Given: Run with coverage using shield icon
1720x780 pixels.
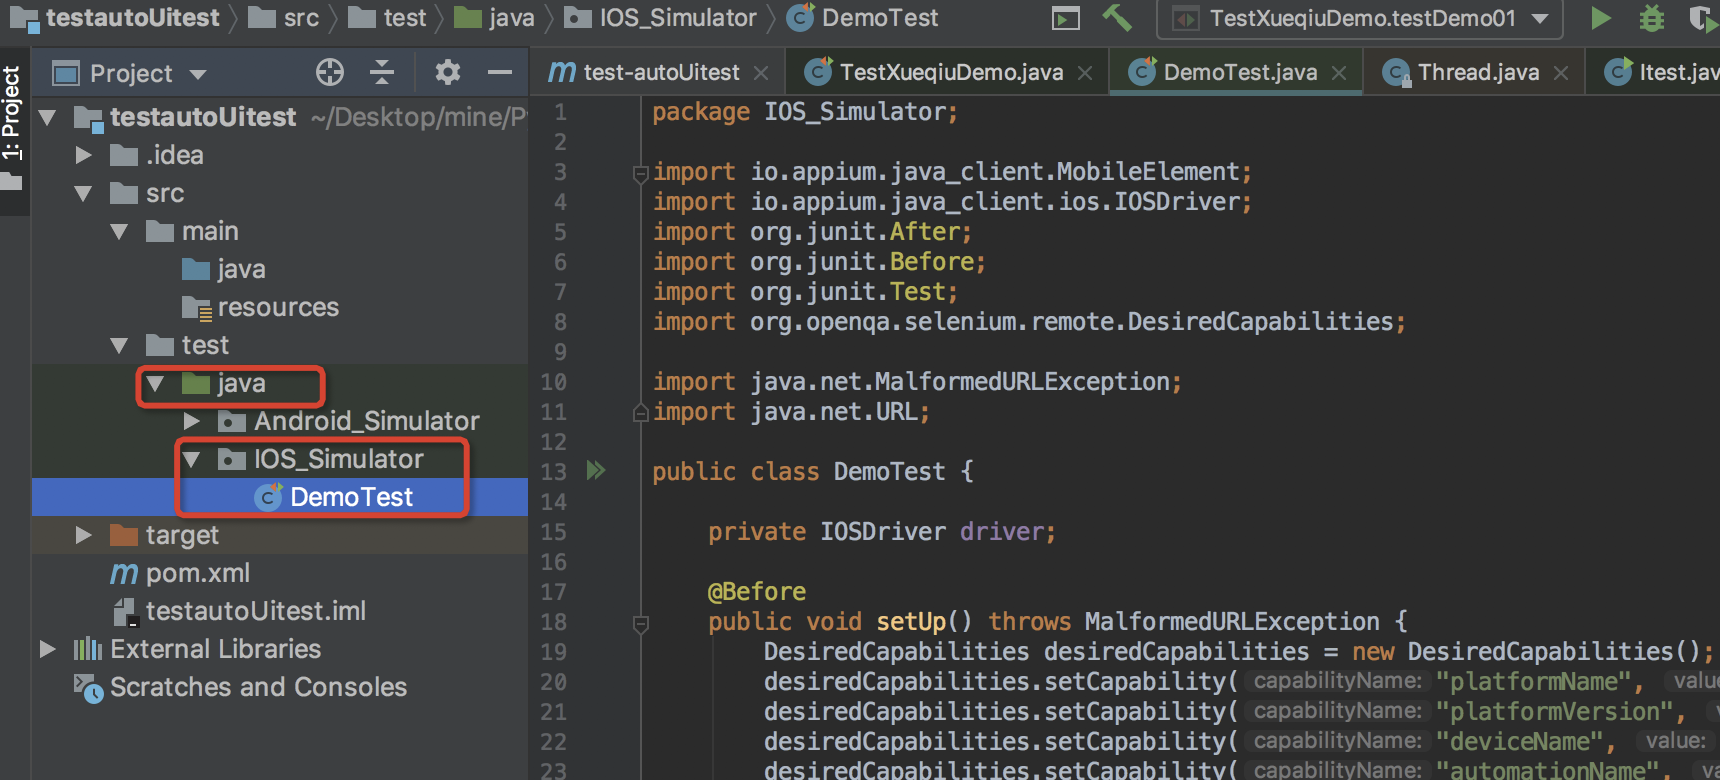Looking at the screenshot, I should [1700, 18].
